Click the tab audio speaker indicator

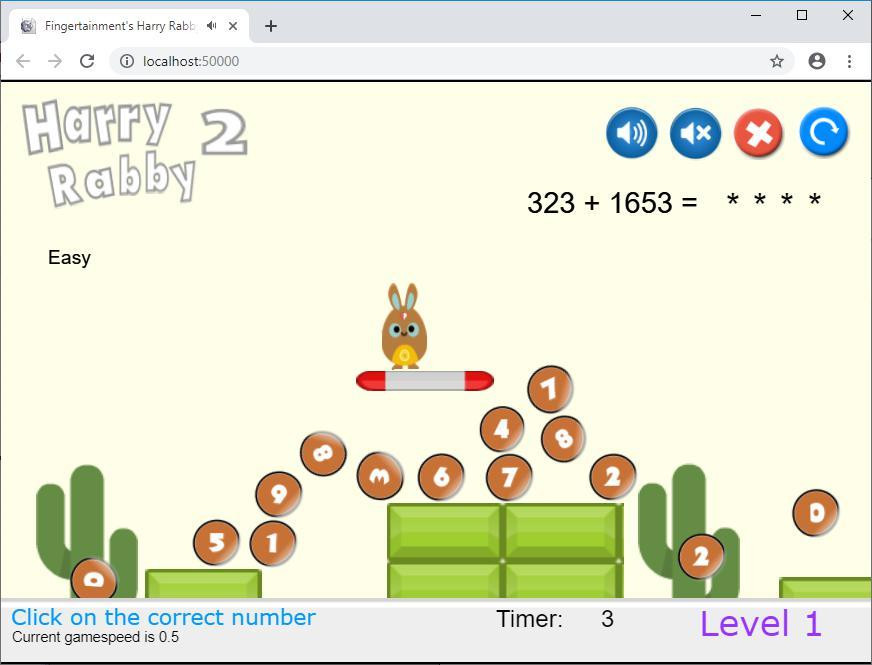tap(211, 26)
